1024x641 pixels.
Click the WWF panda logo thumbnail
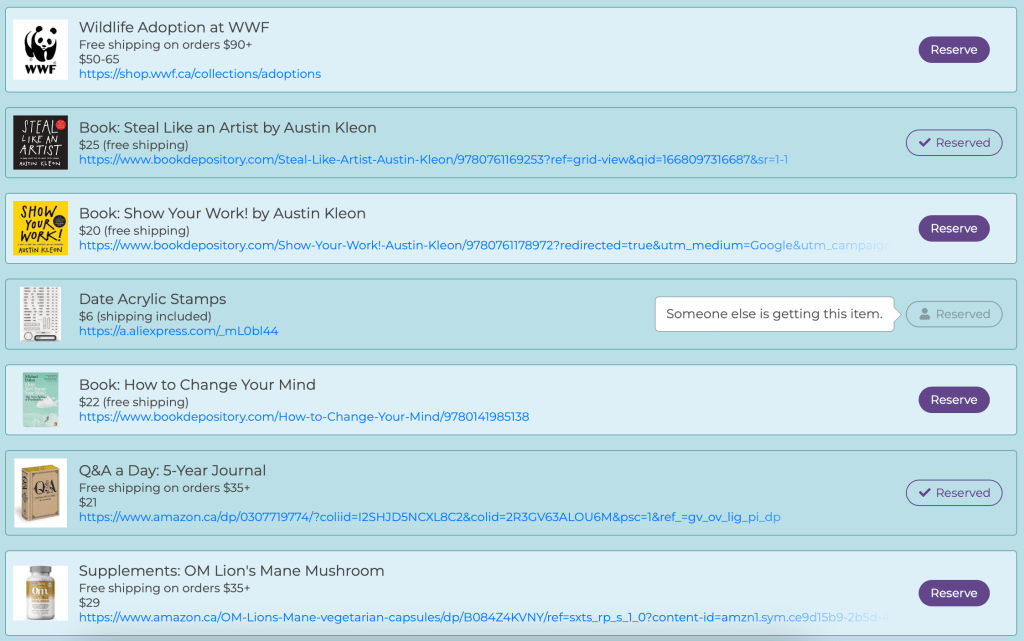40,50
